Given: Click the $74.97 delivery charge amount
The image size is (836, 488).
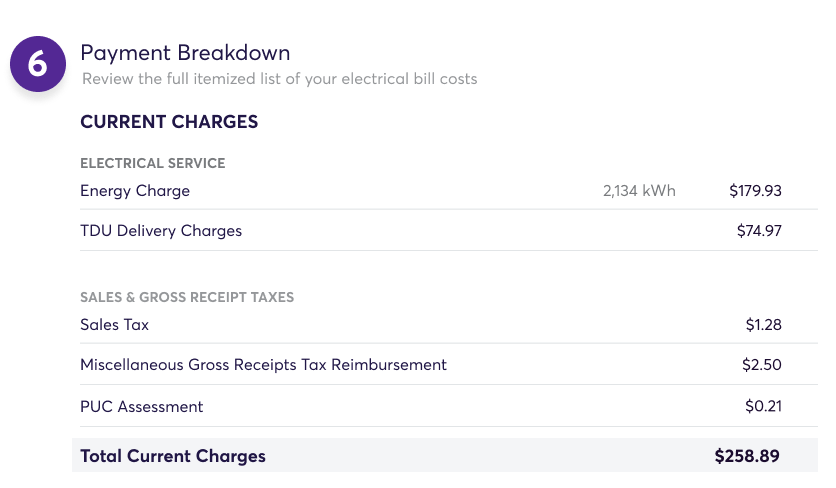Looking at the screenshot, I should (759, 231).
